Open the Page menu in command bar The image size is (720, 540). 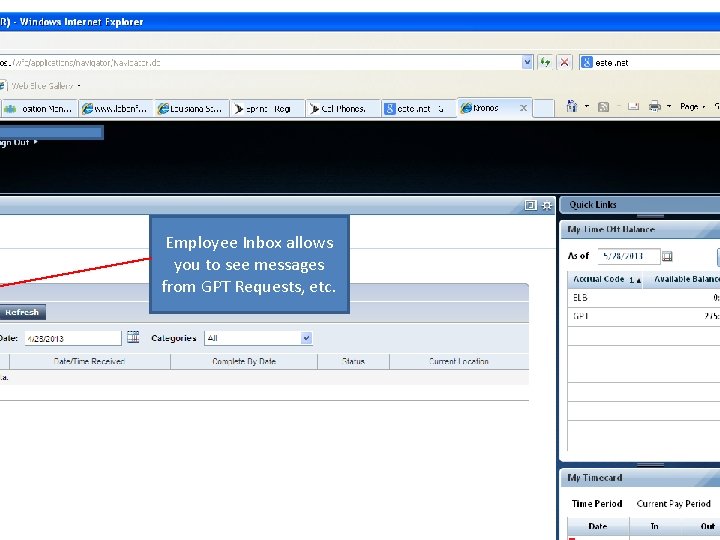(692, 107)
